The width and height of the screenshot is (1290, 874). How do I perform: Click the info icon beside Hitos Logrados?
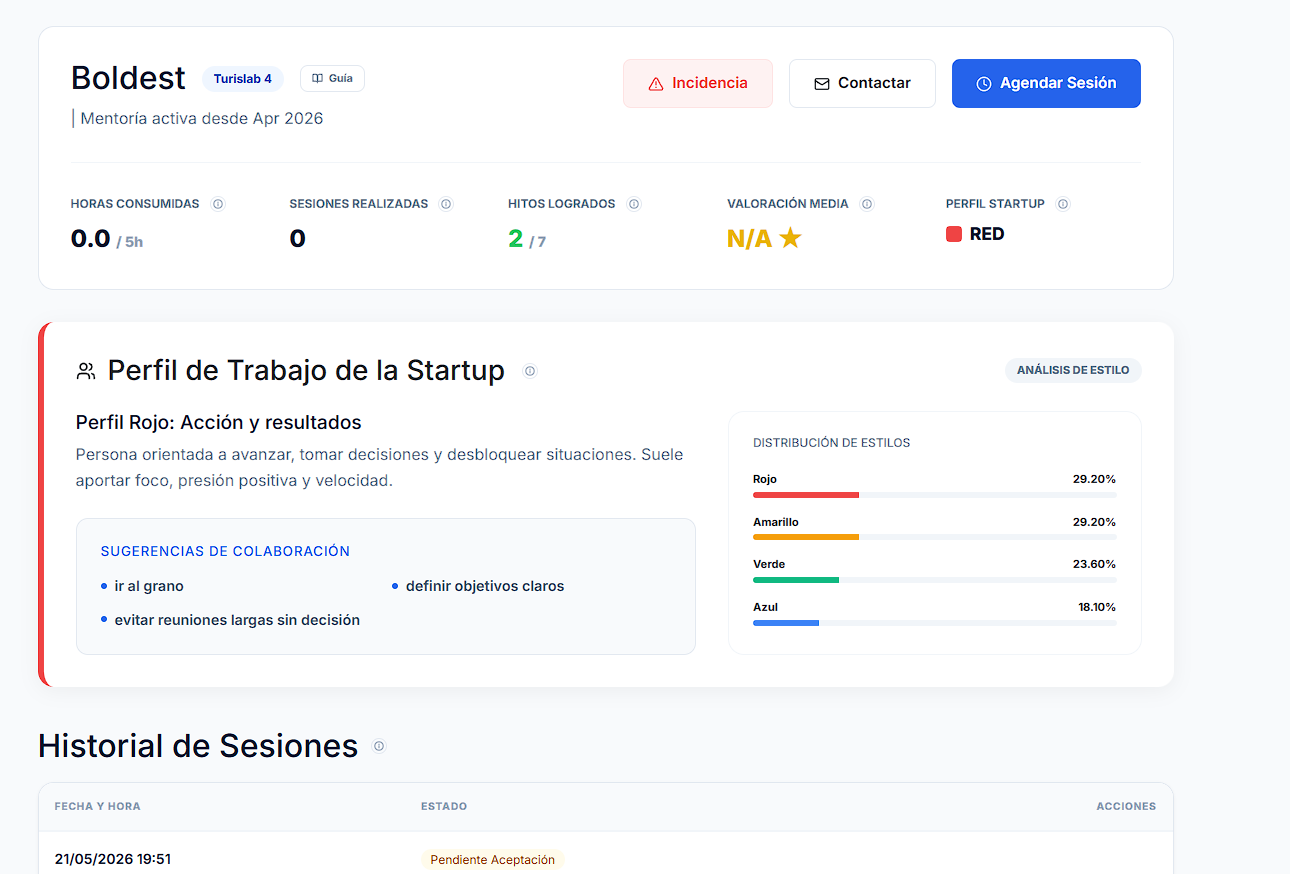[634, 204]
